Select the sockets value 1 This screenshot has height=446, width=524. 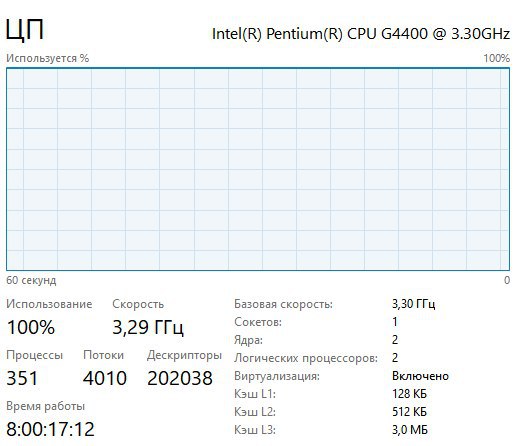click(395, 322)
